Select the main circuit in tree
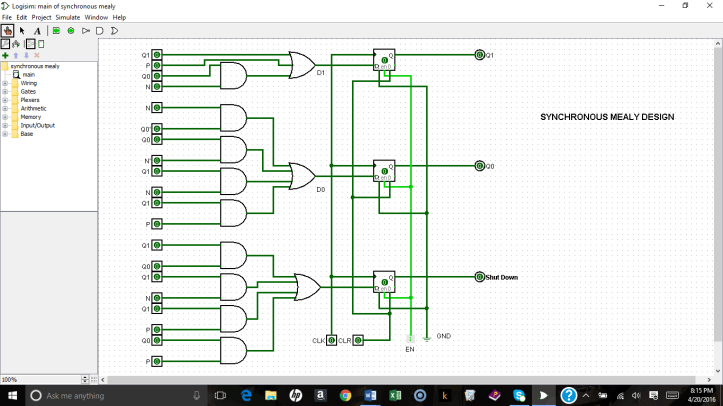 click(x=28, y=74)
